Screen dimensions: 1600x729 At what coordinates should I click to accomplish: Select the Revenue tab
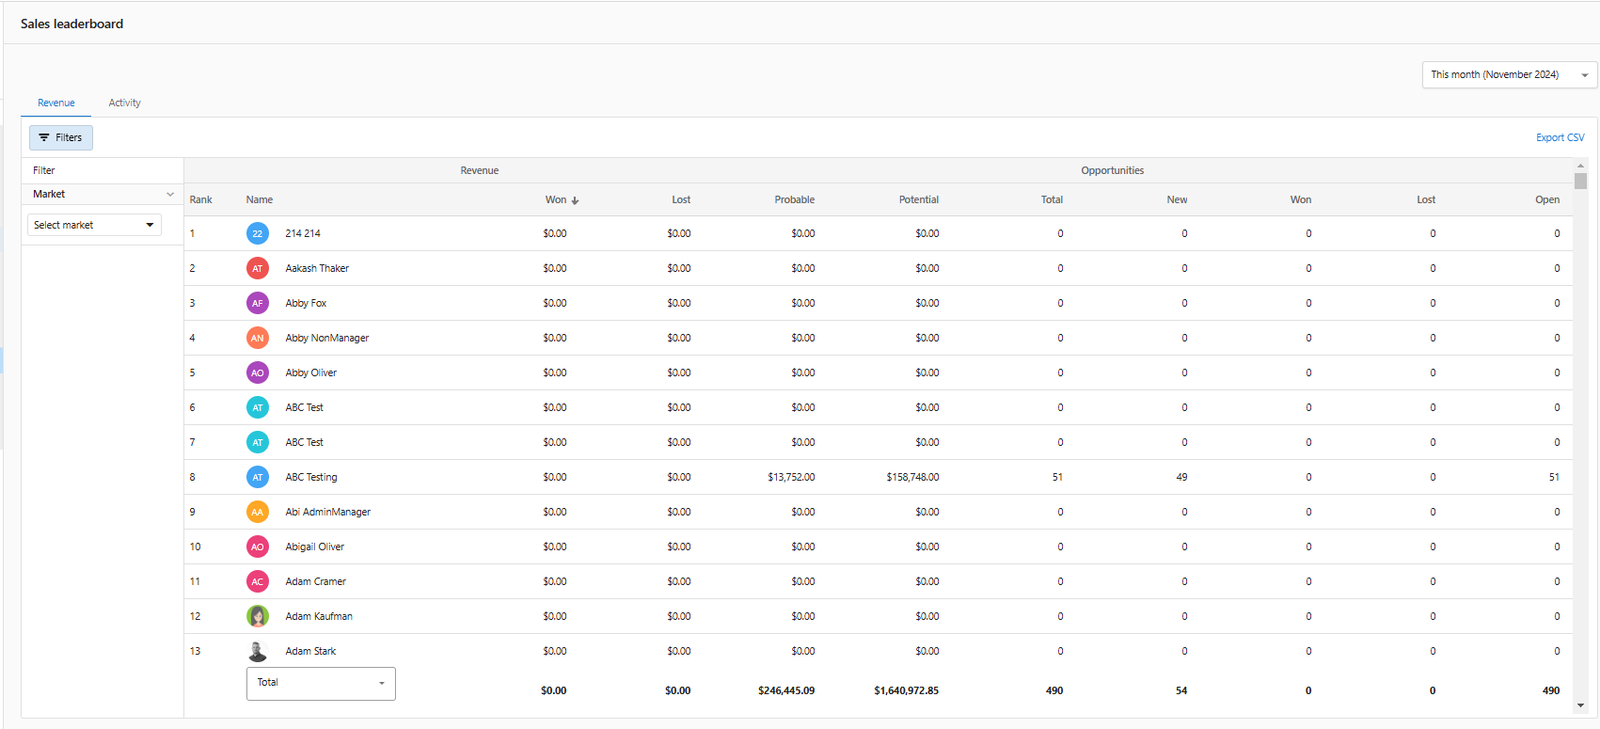[56, 103]
